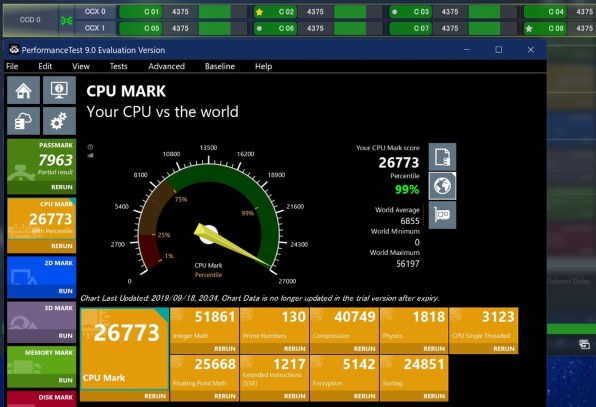This screenshot has width=596, height=407.
Task: Open the File menu
Action: (12, 67)
